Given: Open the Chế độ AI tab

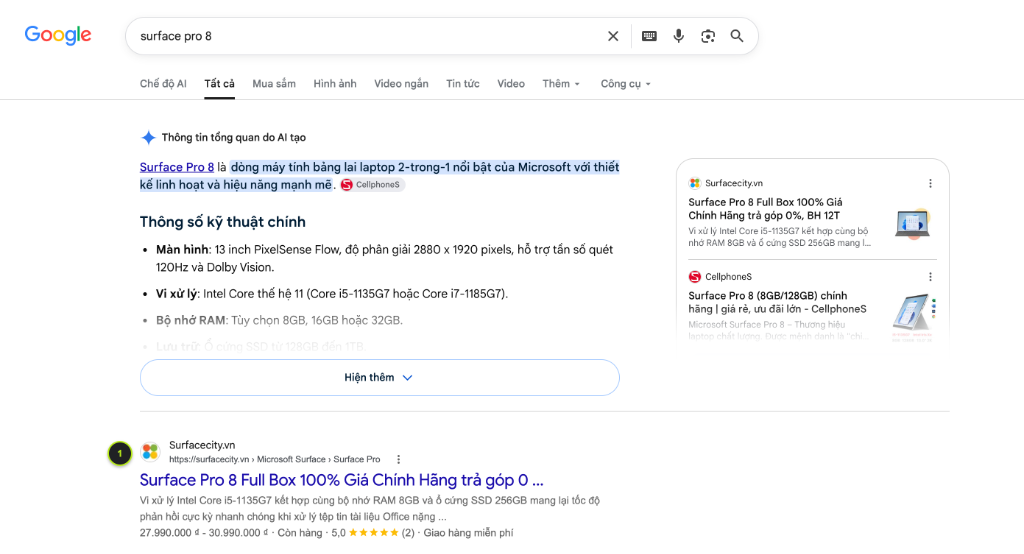Looking at the screenshot, I should tap(163, 84).
